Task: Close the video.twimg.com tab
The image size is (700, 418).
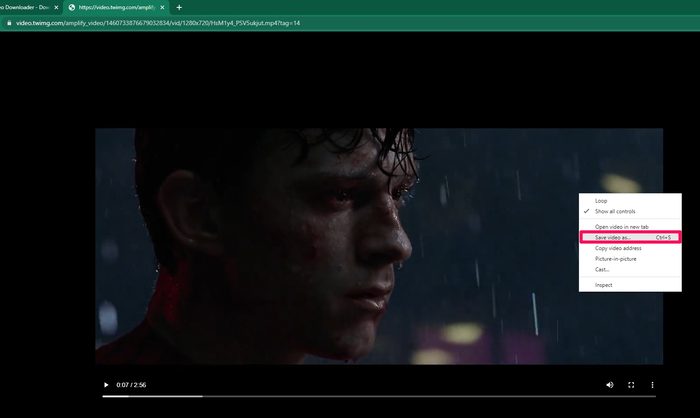Action: point(162,8)
